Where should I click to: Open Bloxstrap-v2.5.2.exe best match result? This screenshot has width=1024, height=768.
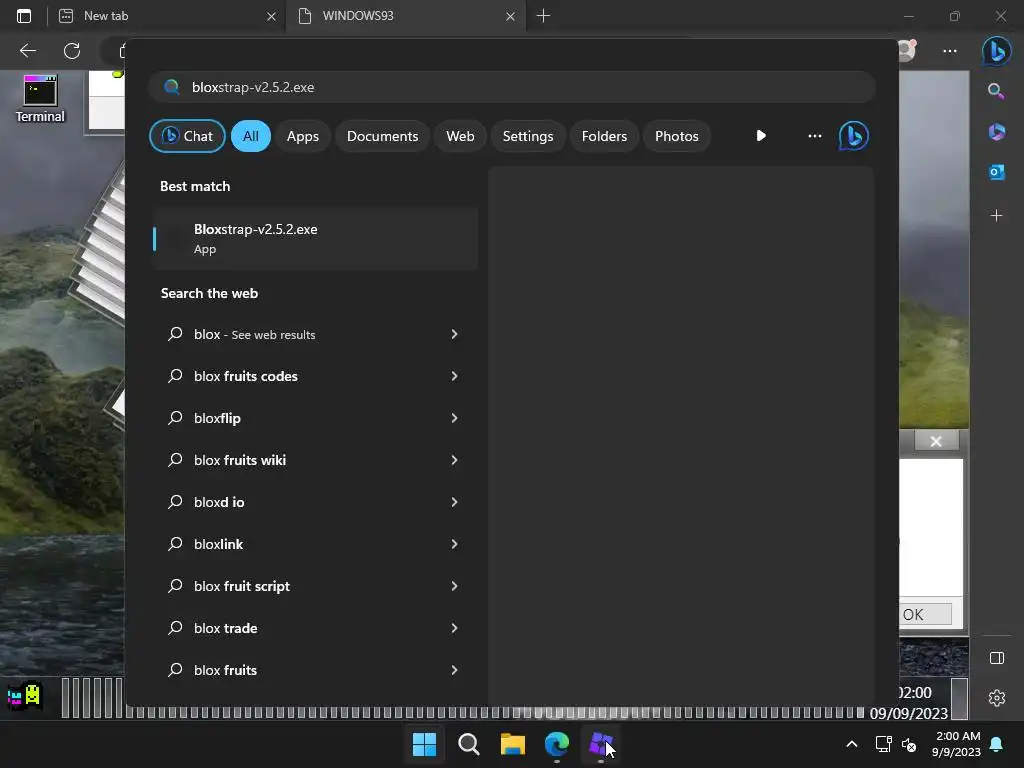[x=315, y=238]
